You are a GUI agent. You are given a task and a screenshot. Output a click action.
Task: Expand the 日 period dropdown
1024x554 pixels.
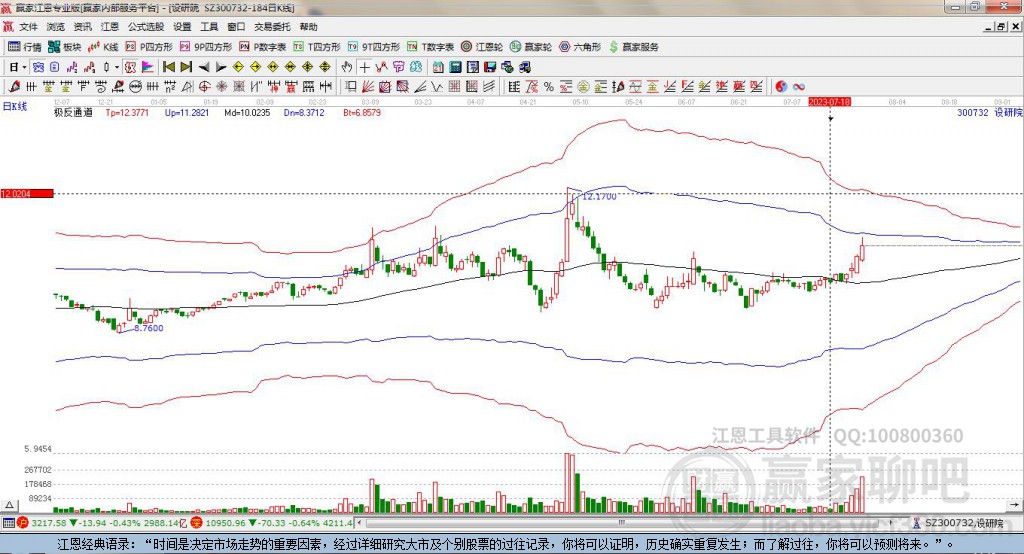pyautogui.click(x=24, y=67)
